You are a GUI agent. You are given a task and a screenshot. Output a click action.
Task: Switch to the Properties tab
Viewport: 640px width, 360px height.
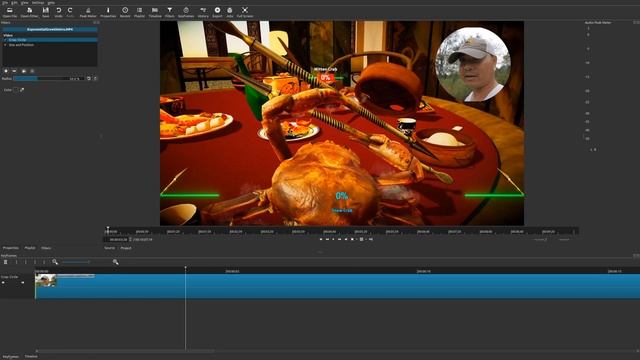pos(11,248)
